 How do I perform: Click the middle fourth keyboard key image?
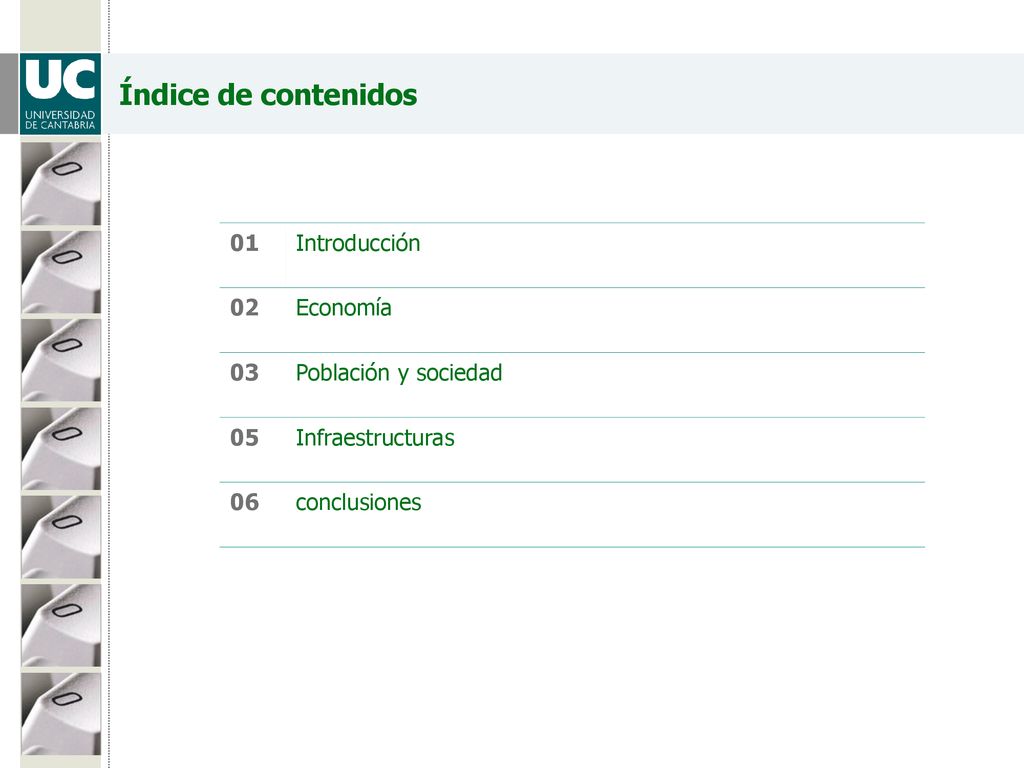click(x=61, y=449)
